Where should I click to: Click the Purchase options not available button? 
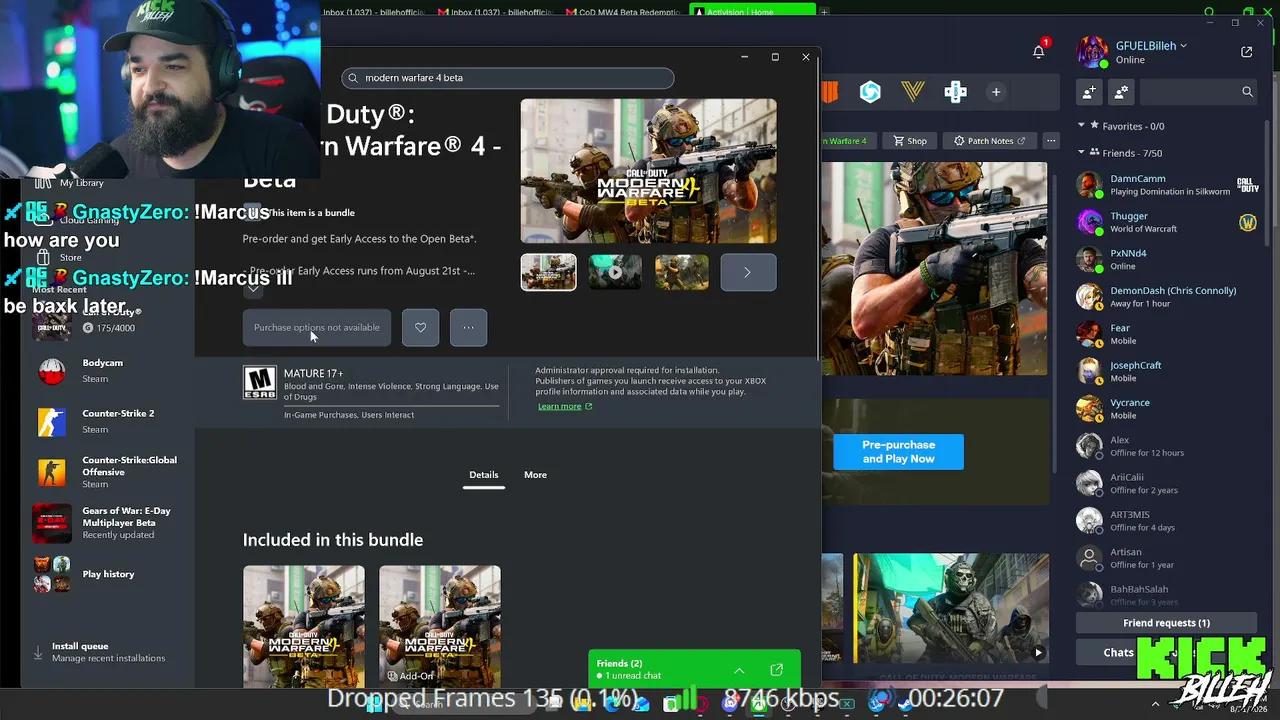[x=317, y=327]
